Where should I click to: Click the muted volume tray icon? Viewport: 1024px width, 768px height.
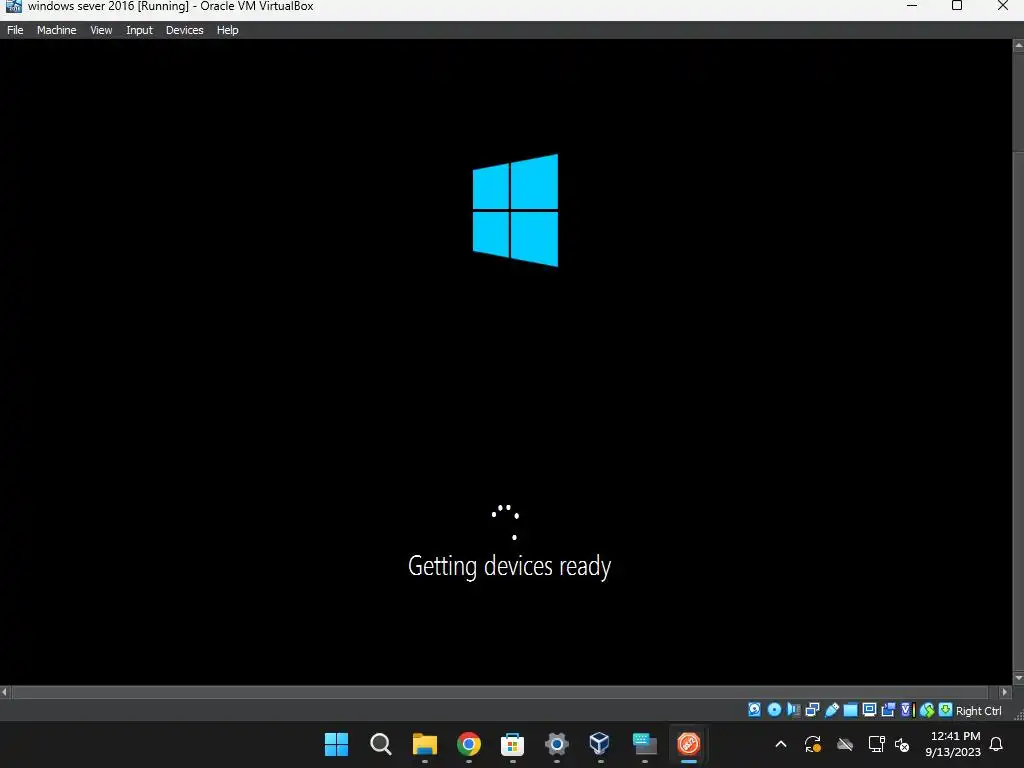click(902, 744)
